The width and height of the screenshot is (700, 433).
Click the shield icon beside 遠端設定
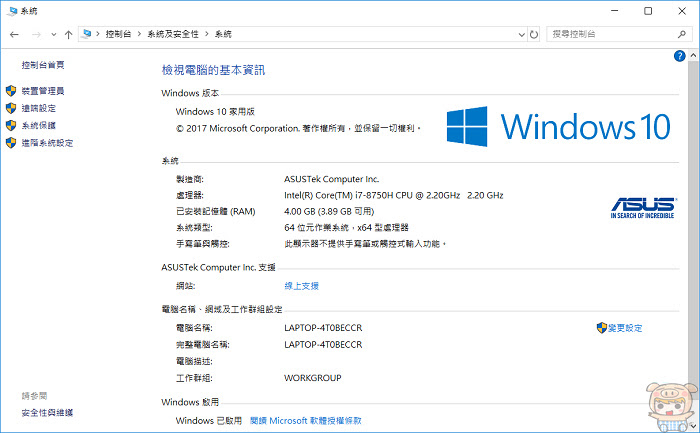tap(11, 108)
